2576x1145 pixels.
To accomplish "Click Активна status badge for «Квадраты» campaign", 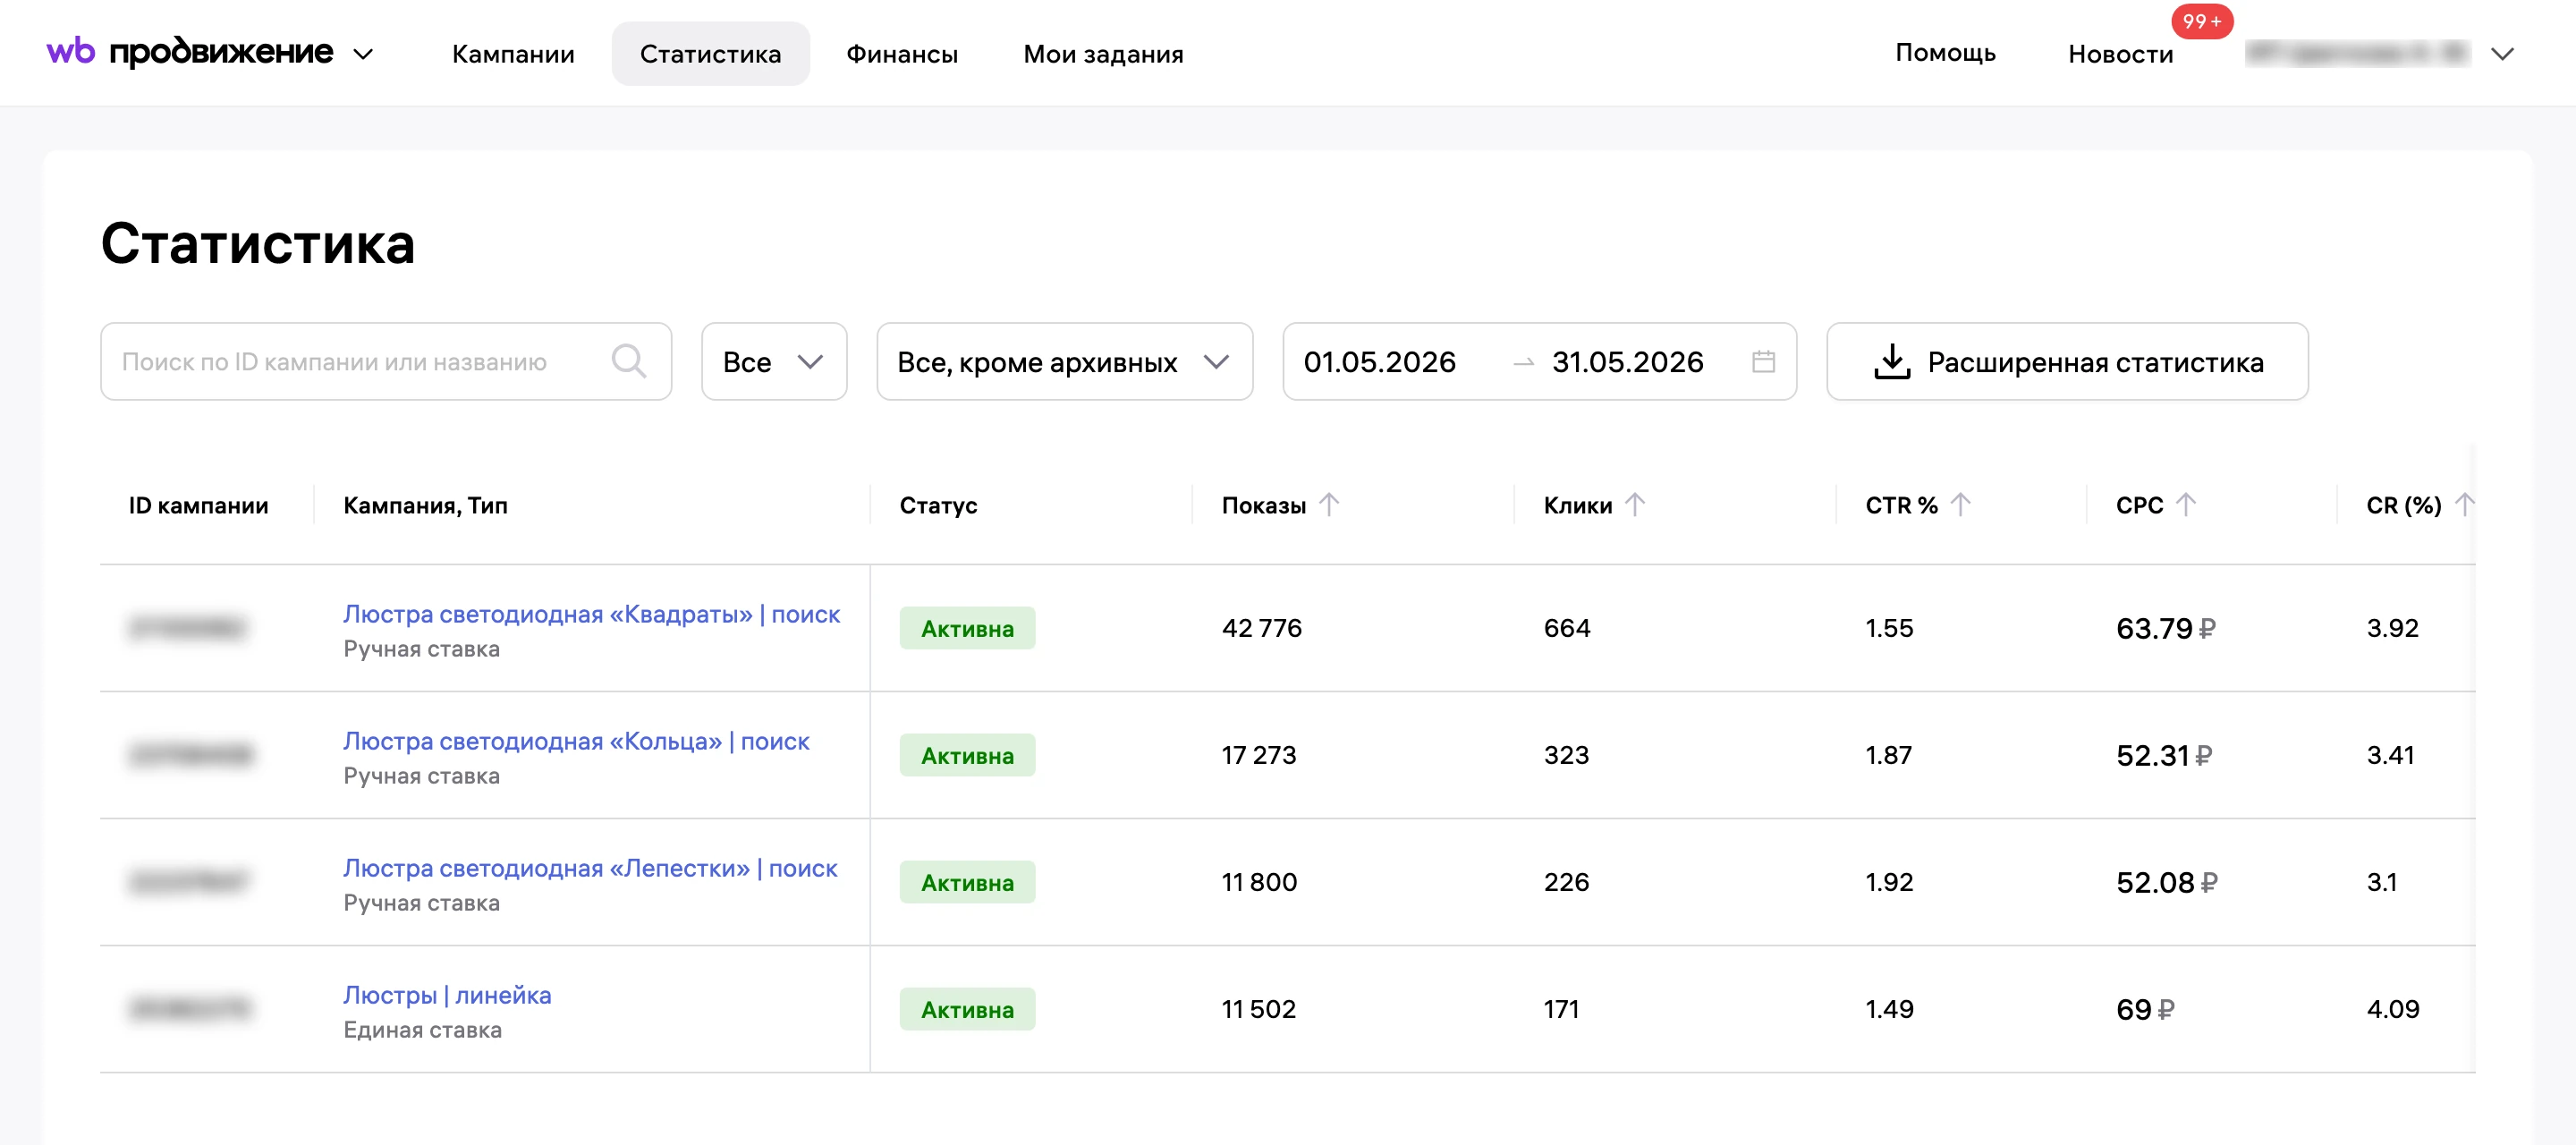I will [x=967, y=628].
